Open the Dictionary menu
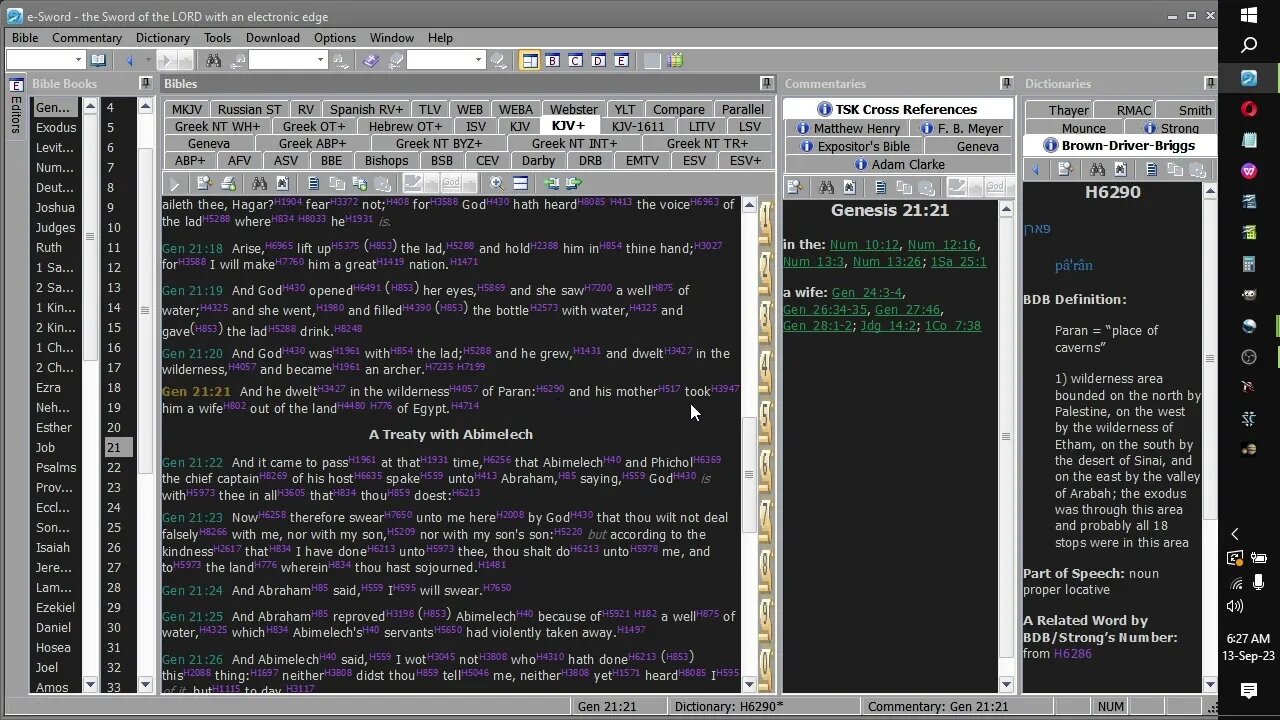The height and width of the screenshot is (720, 1280). 163,37
